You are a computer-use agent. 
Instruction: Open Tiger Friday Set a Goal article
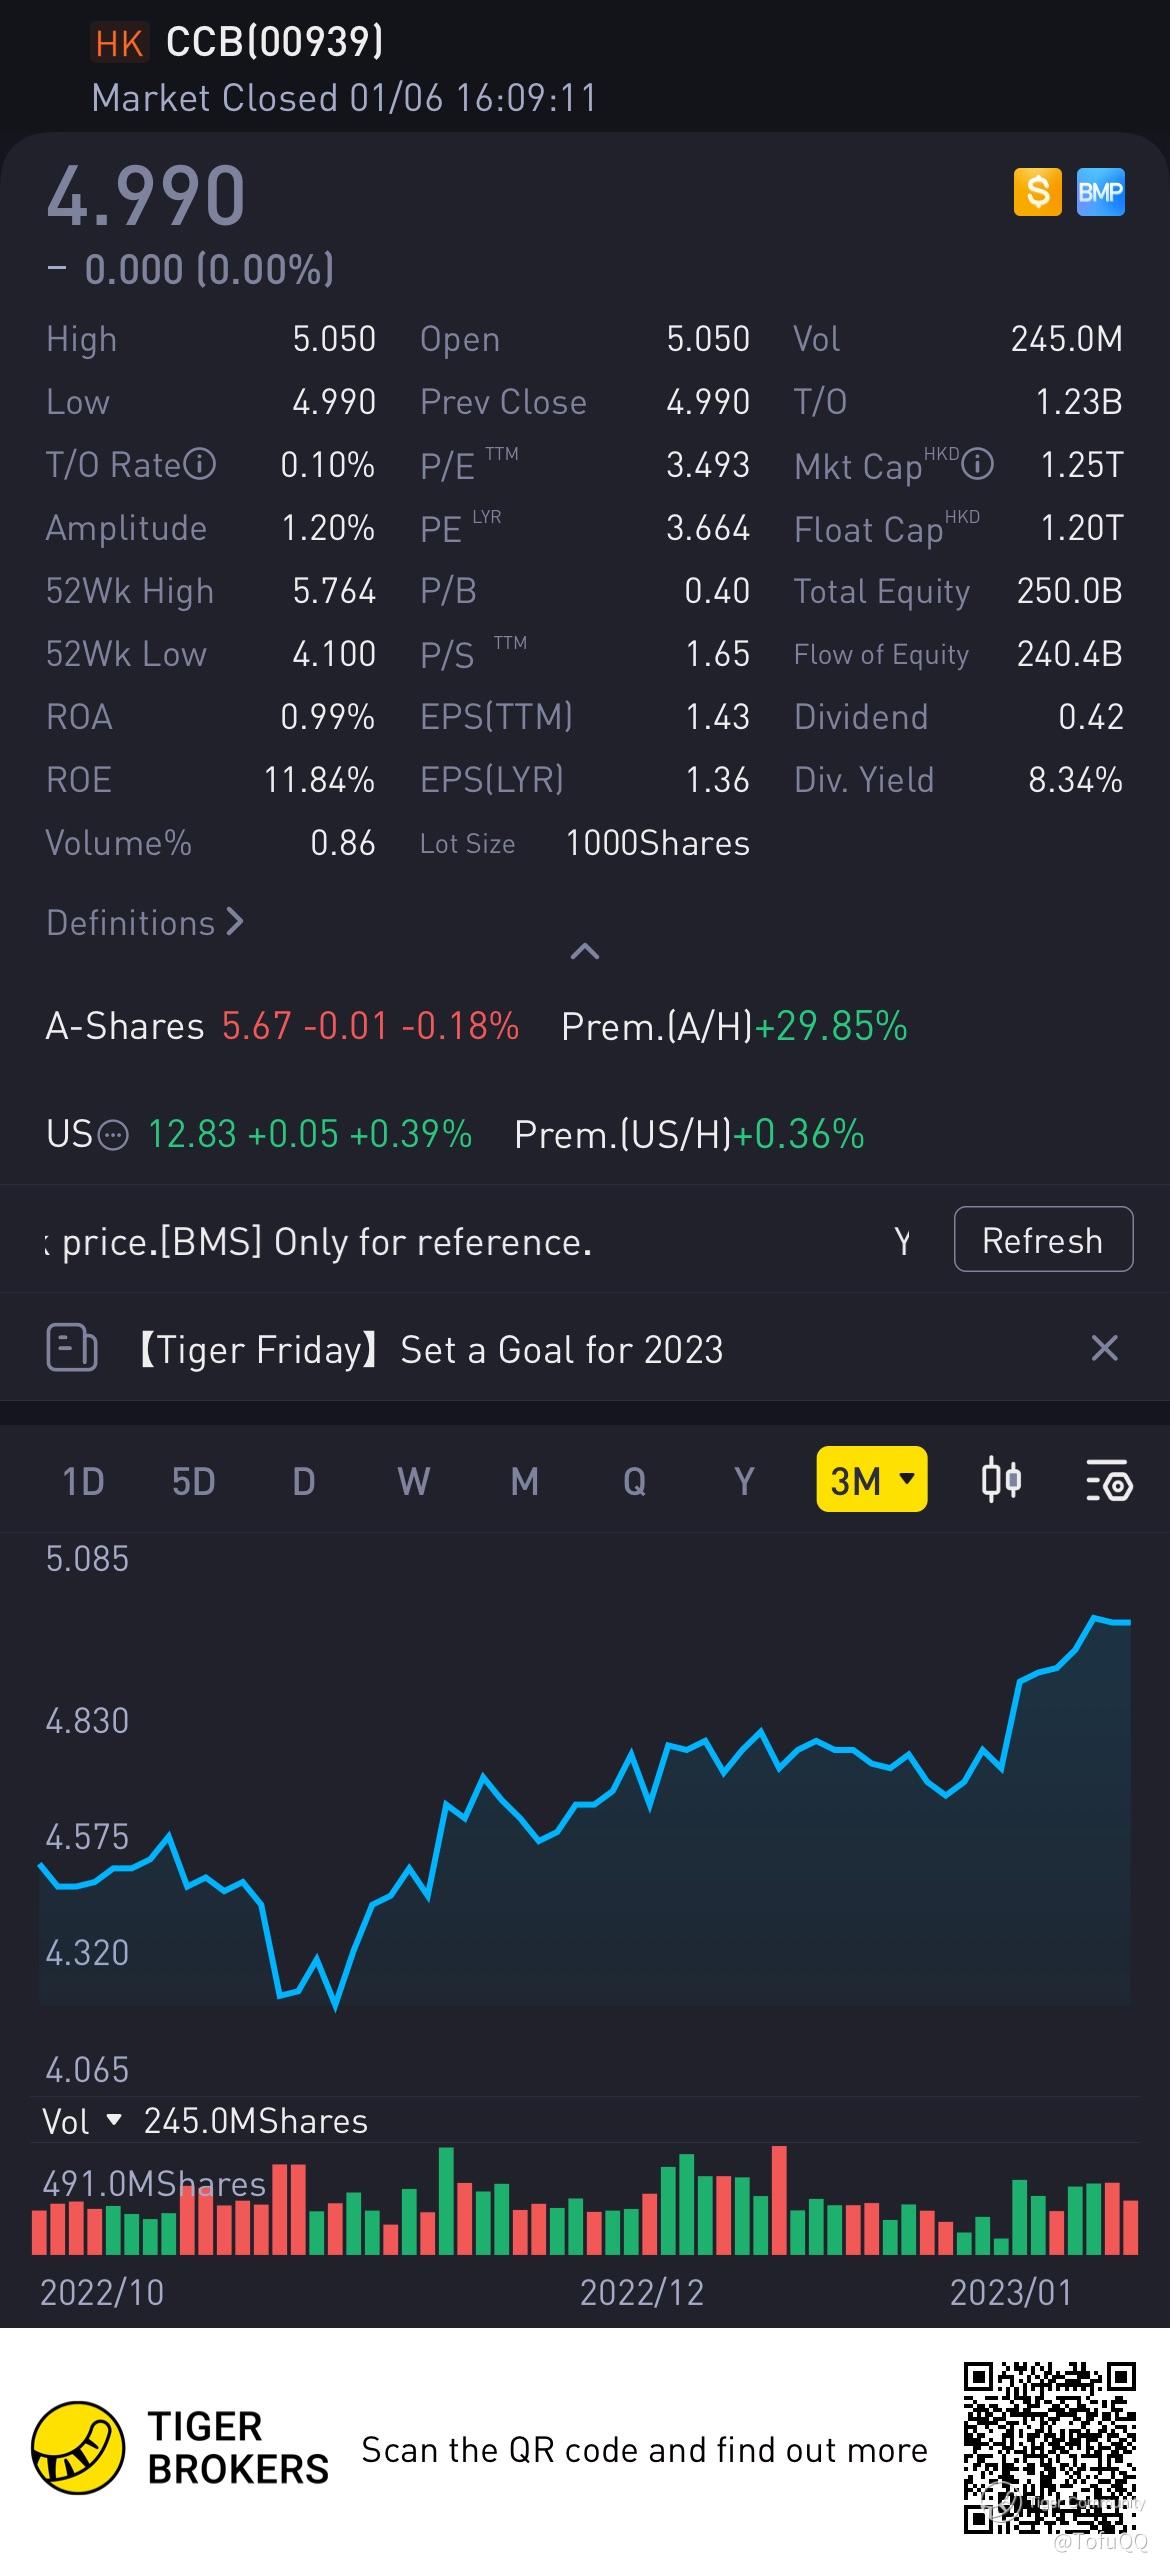click(x=430, y=1349)
